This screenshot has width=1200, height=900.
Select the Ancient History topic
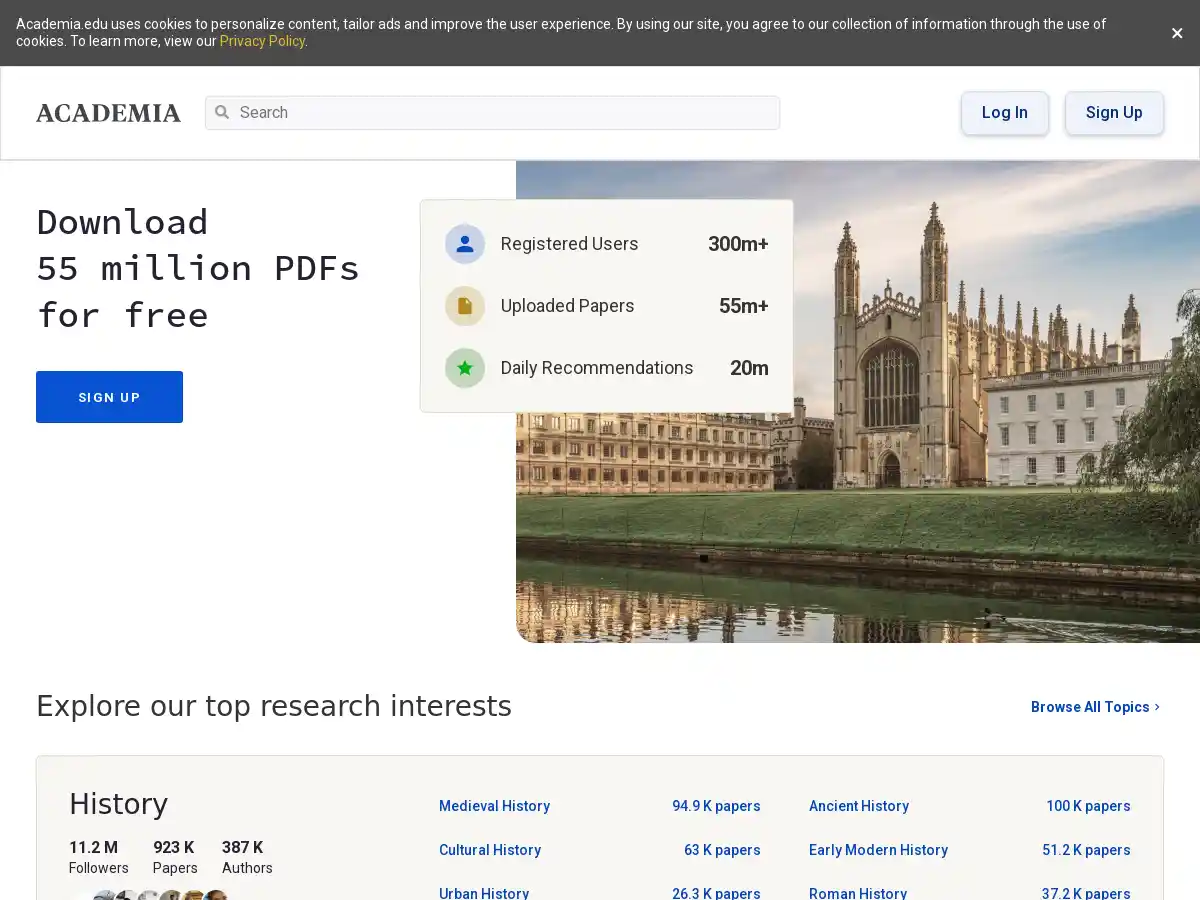[x=858, y=806]
